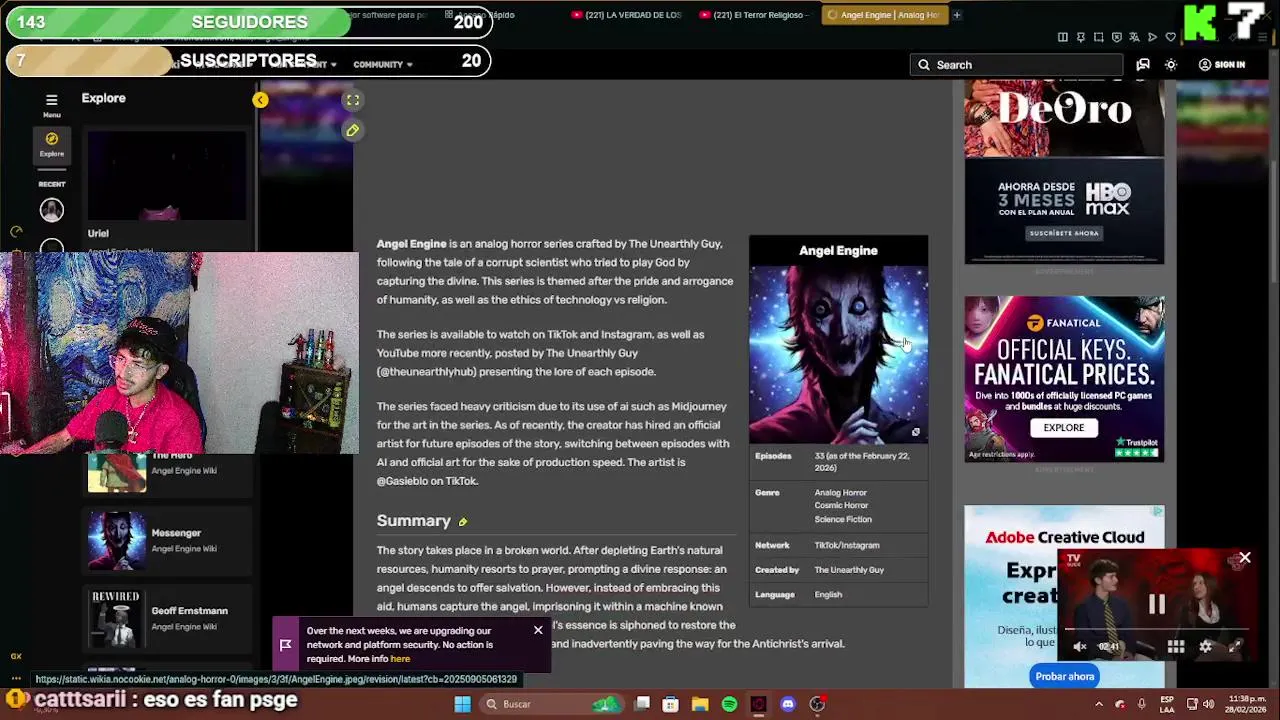Viewport: 1280px width, 720px height.
Task: Switch to 'El Terror Religioso' tab
Action: pos(755,14)
